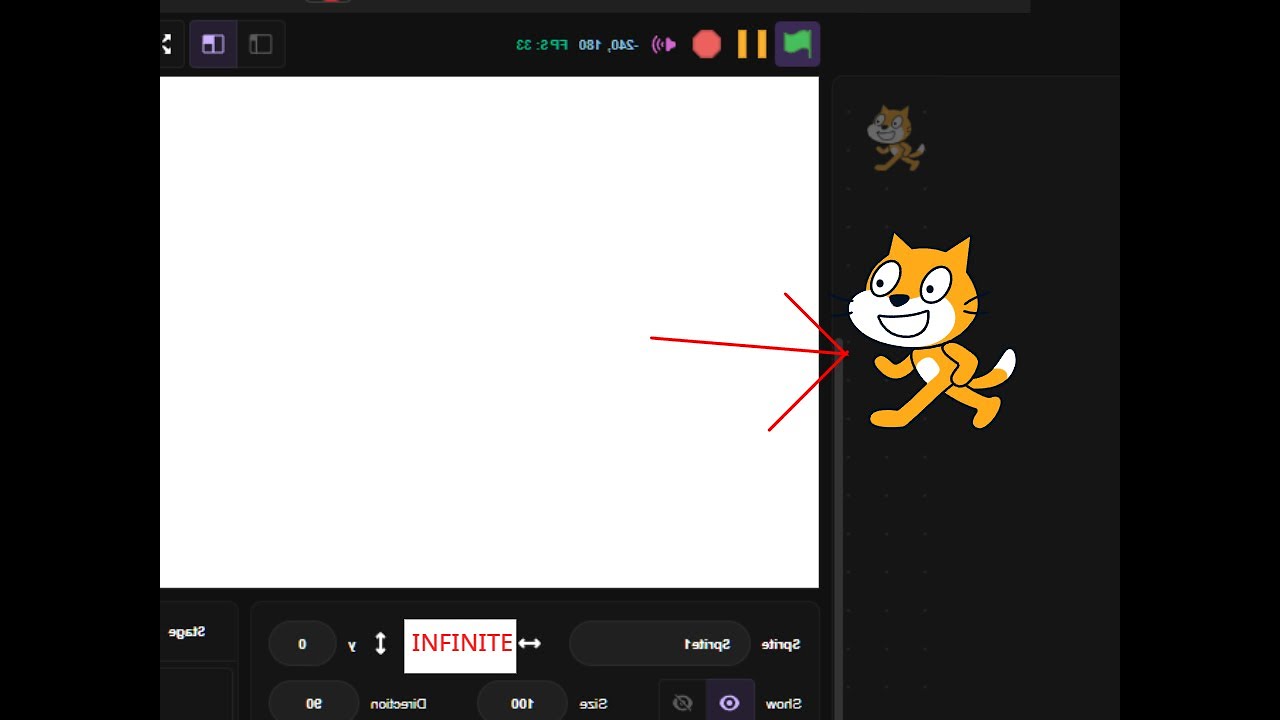Click the Show label text
This screenshot has width=1280, height=720.
coord(784,704)
